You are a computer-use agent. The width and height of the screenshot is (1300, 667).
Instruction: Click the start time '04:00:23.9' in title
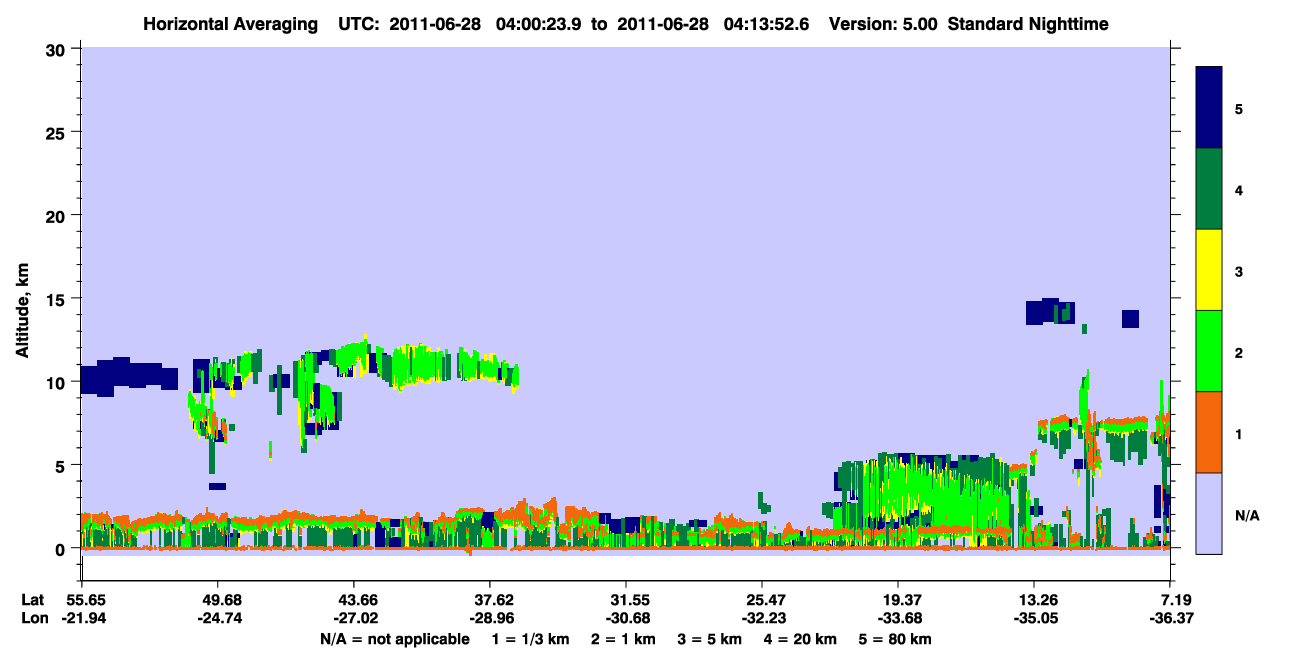click(538, 23)
